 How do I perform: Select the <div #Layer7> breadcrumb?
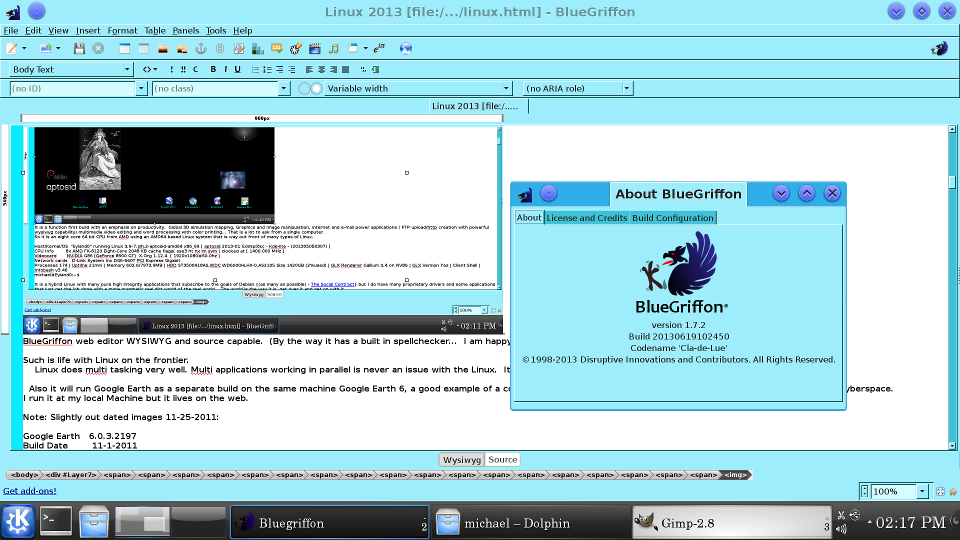pos(71,475)
